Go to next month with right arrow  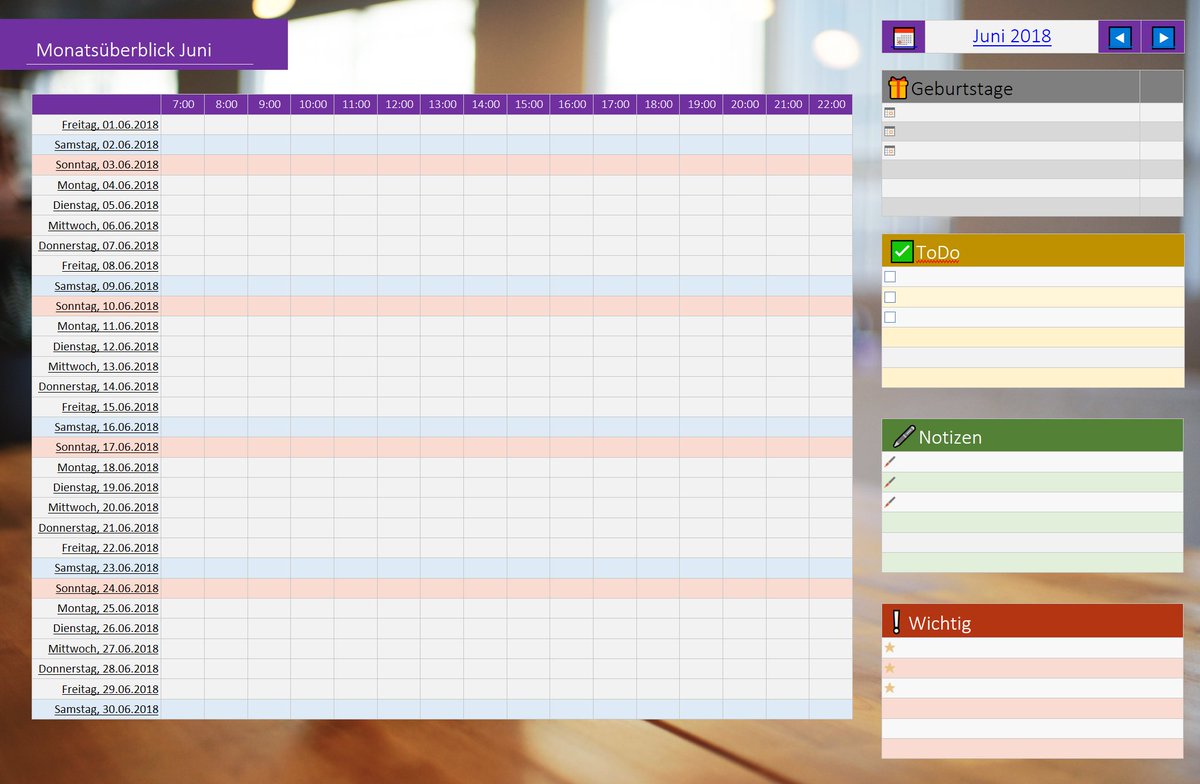pos(1162,37)
